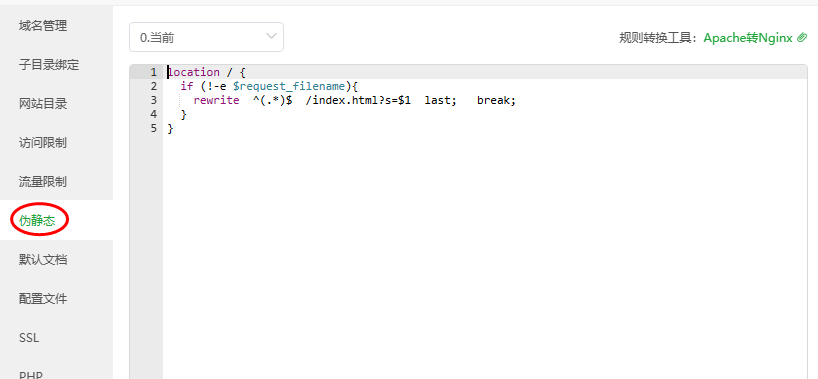This screenshot has width=818, height=379.
Task: Select the 网站目录 menu item
Action: (x=43, y=104)
